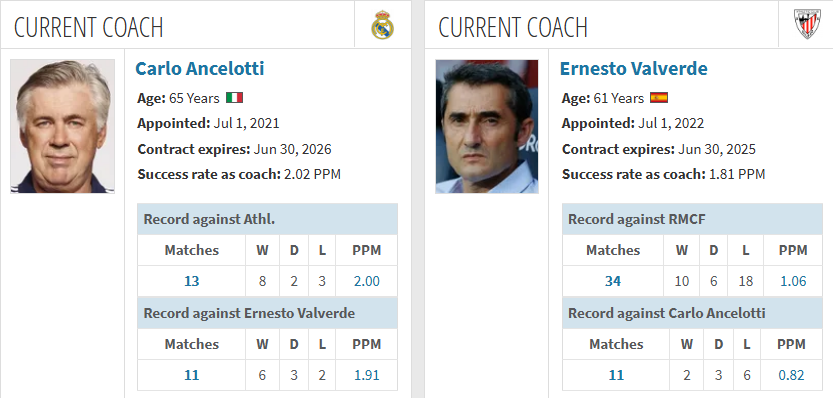Click the 1.91 PPM value link
This screenshot has width=833, height=398.
(367, 375)
